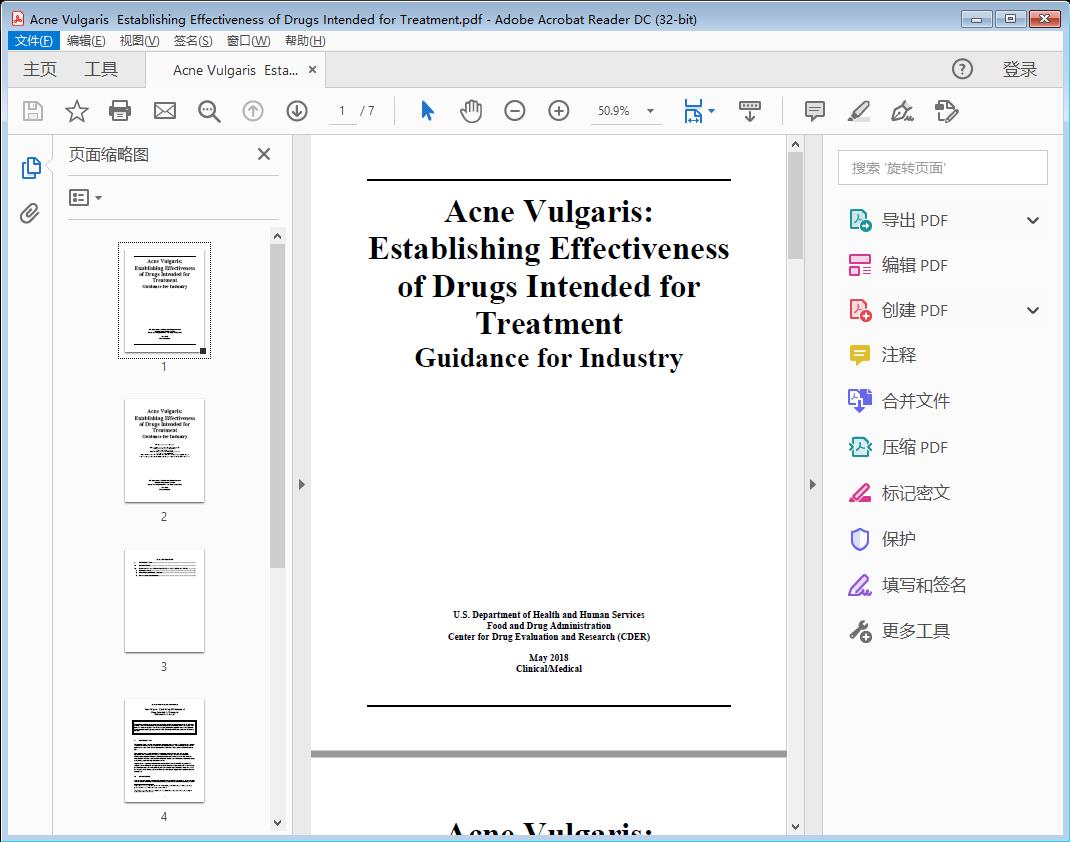Image resolution: width=1070 pixels, height=842 pixels.
Task: Open the 文件 menu
Action: pos(33,40)
